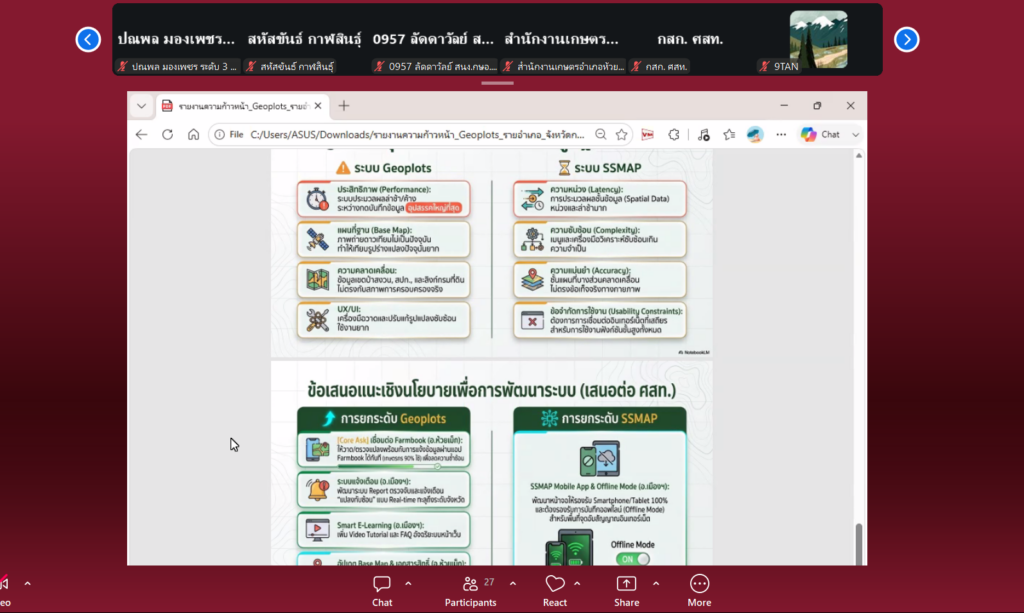Close the Geoplots PDF tab
The width and height of the screenshot is (1024, 613).
pos(318,106)
